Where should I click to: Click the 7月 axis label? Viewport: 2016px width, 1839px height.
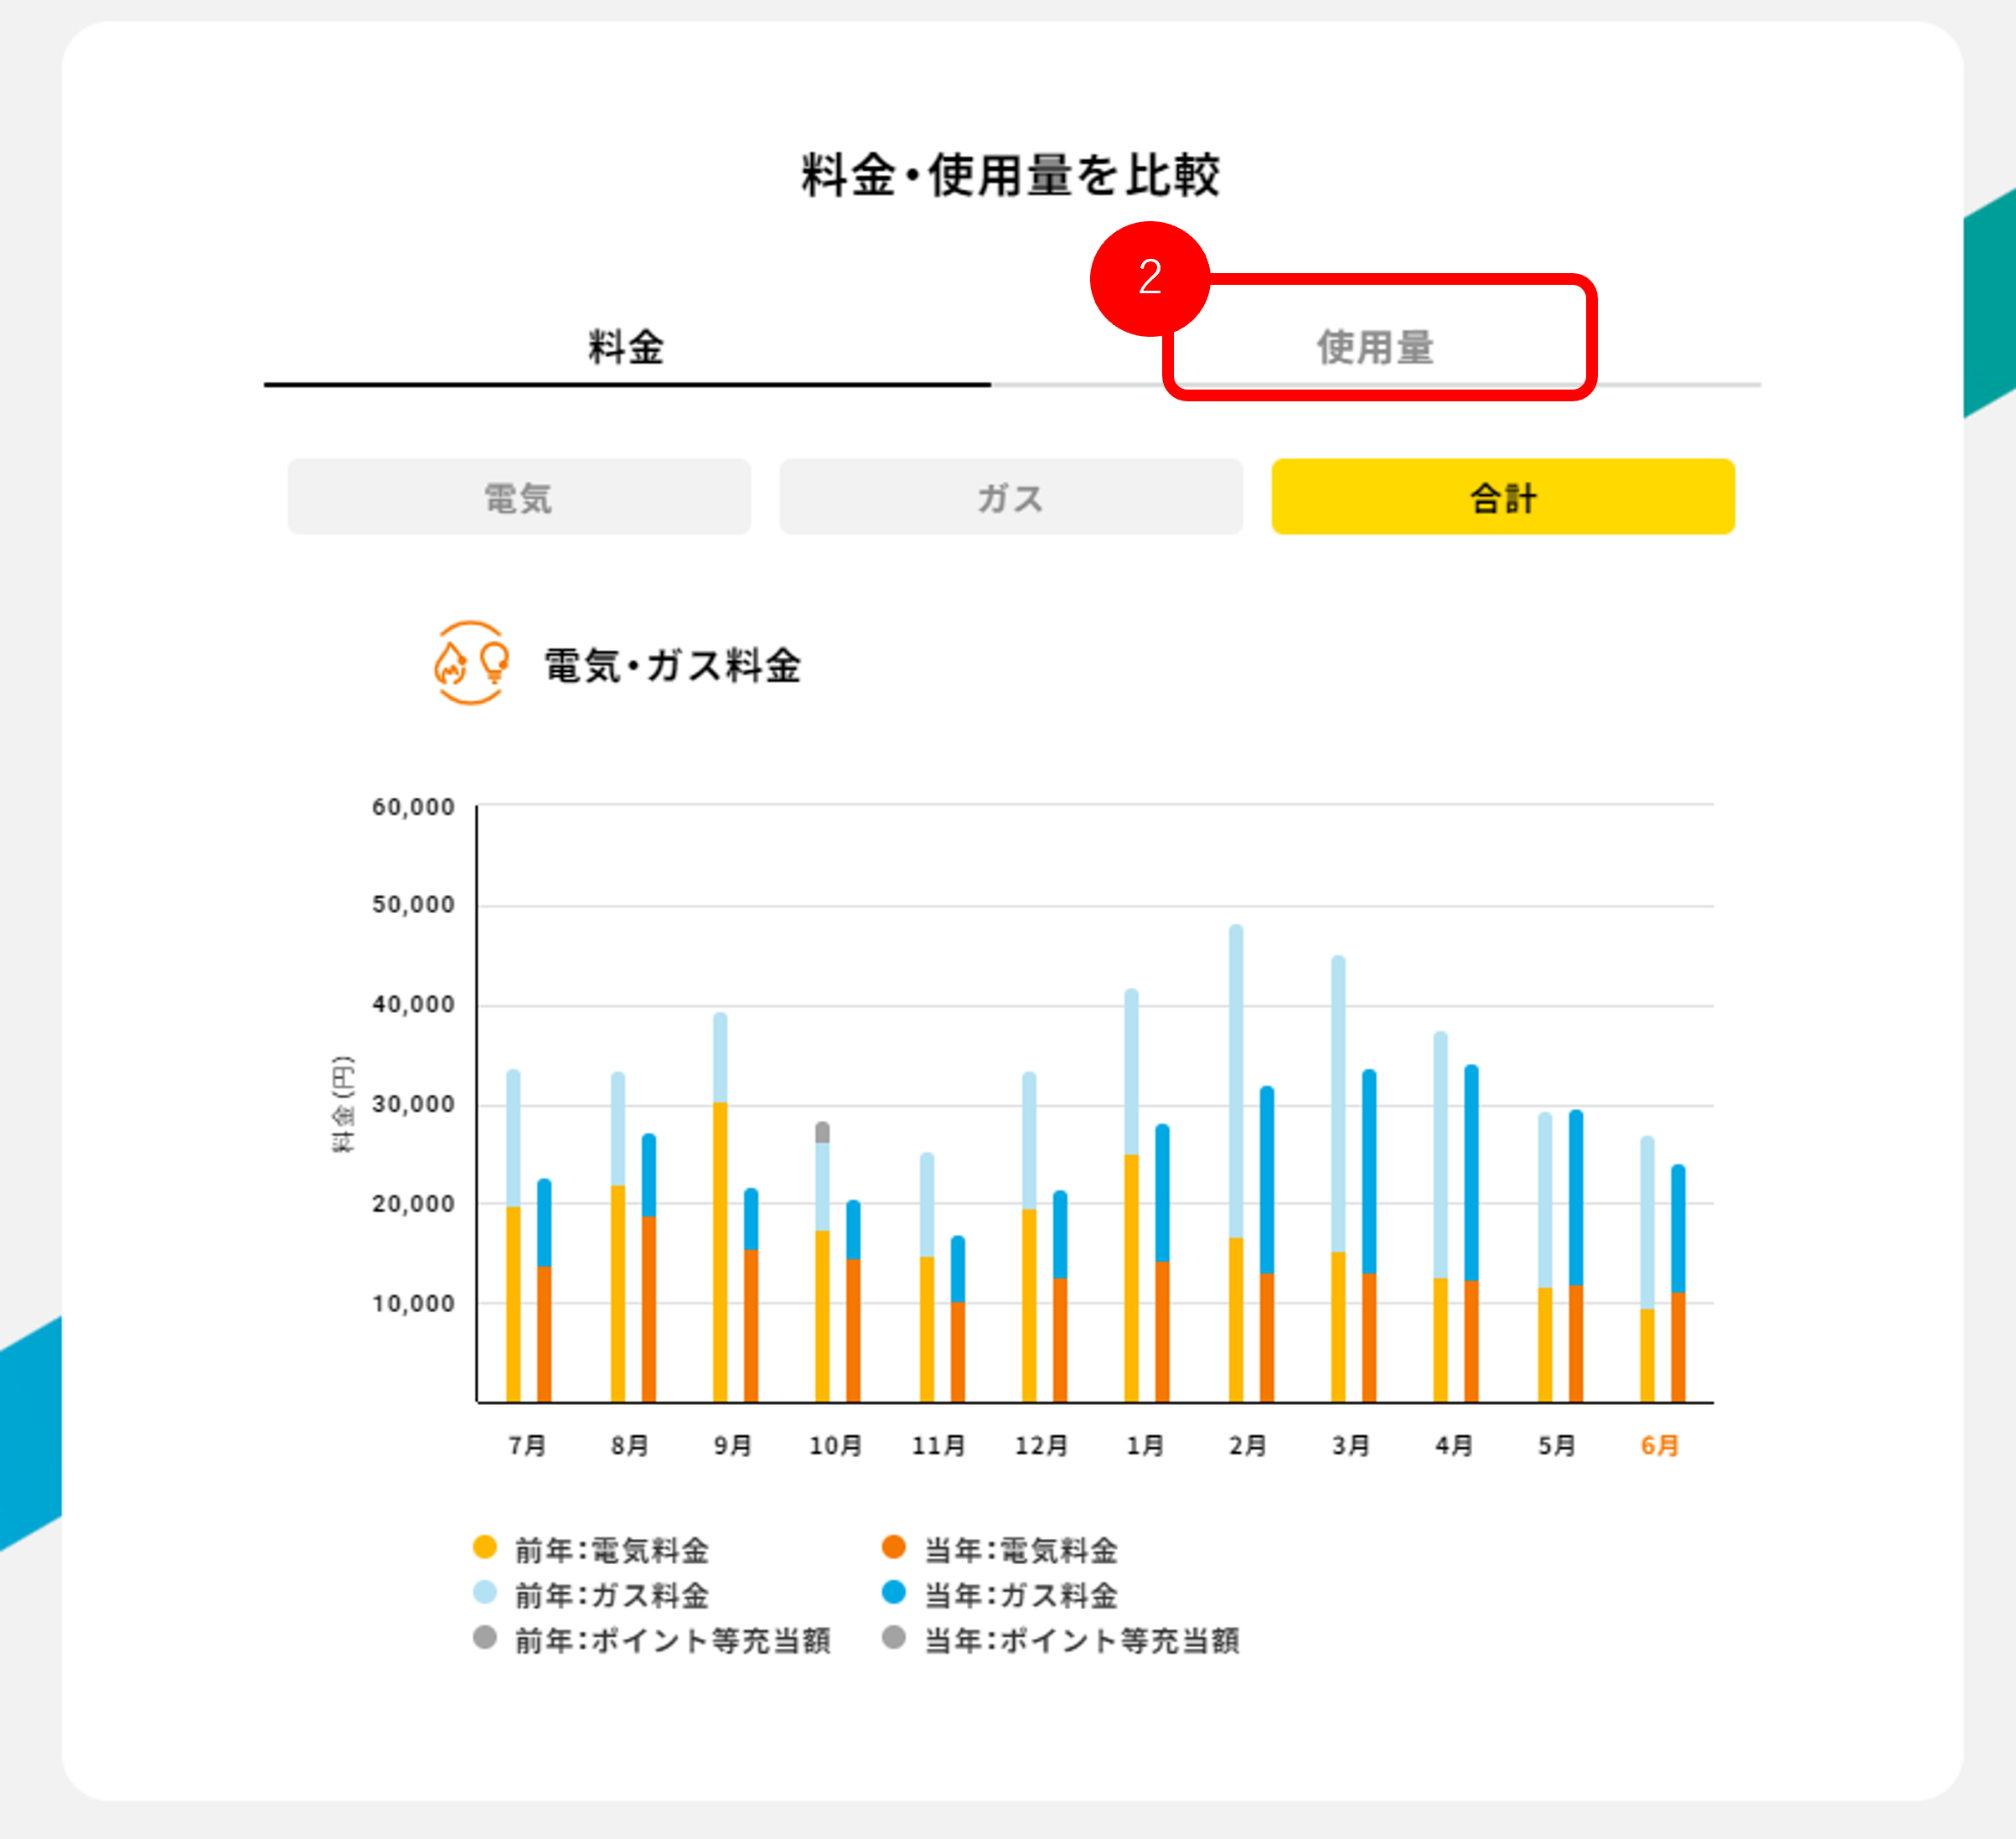click(x=527, y=1445)
